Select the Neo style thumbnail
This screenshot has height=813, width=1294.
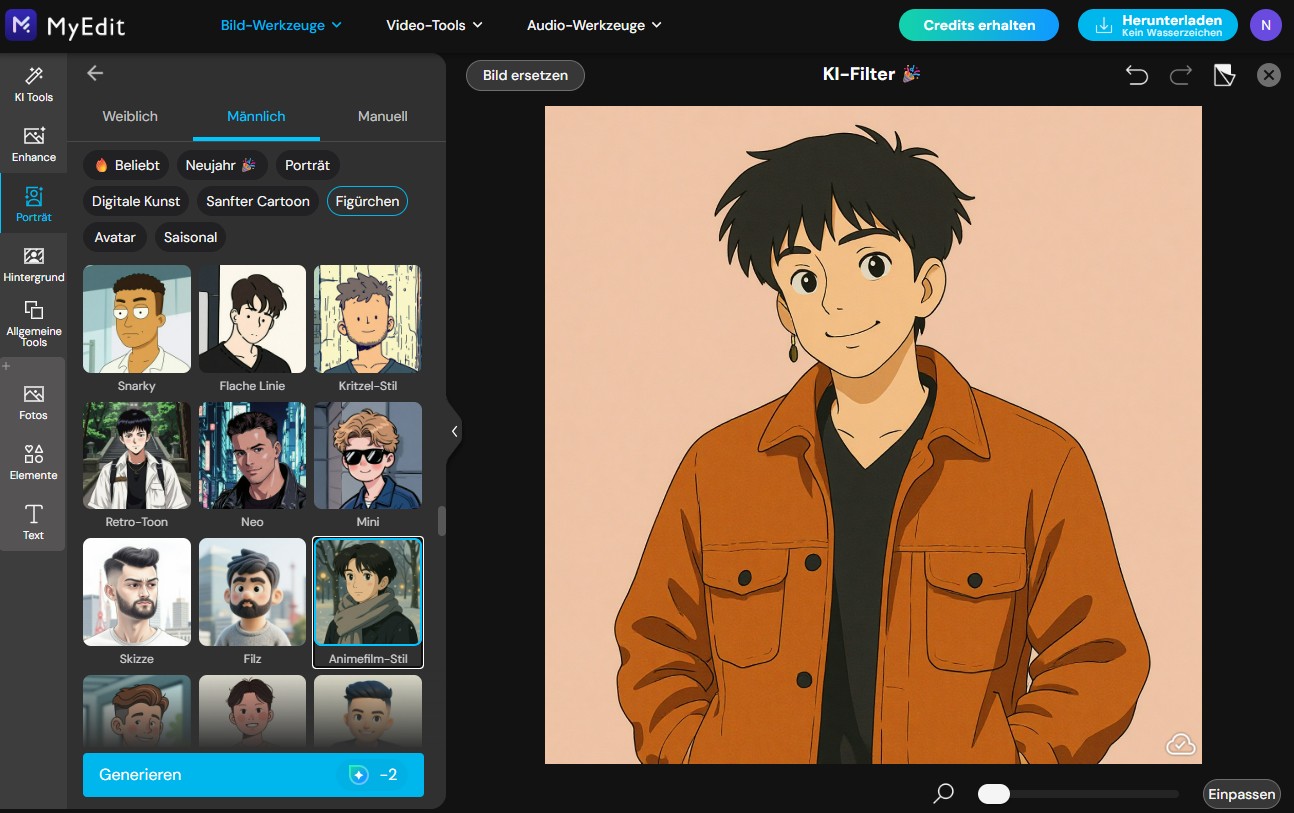251,455
